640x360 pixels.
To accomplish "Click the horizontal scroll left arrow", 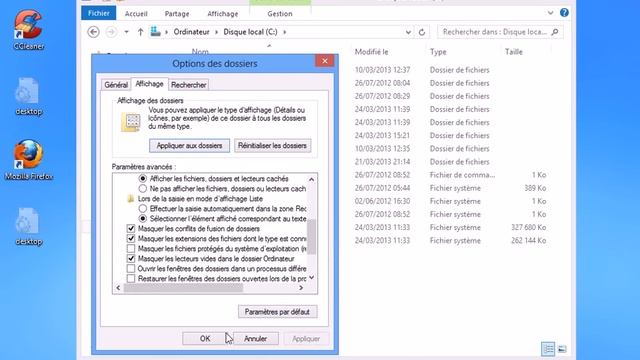I will point(118,288).
